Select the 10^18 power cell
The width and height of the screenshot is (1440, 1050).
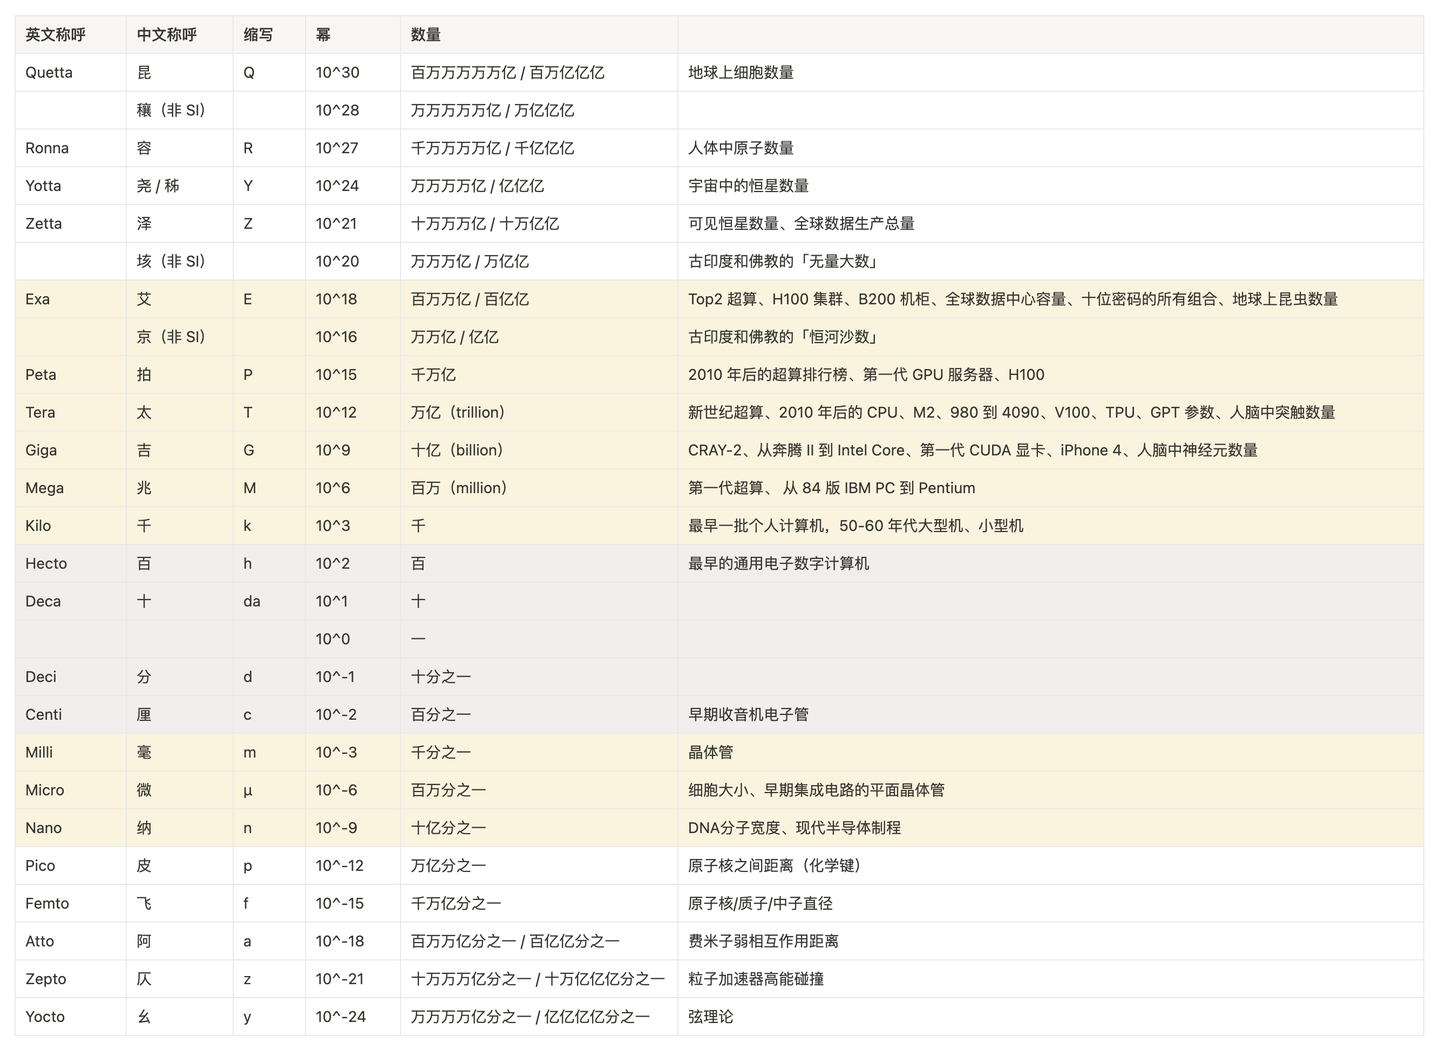point(352,299)
